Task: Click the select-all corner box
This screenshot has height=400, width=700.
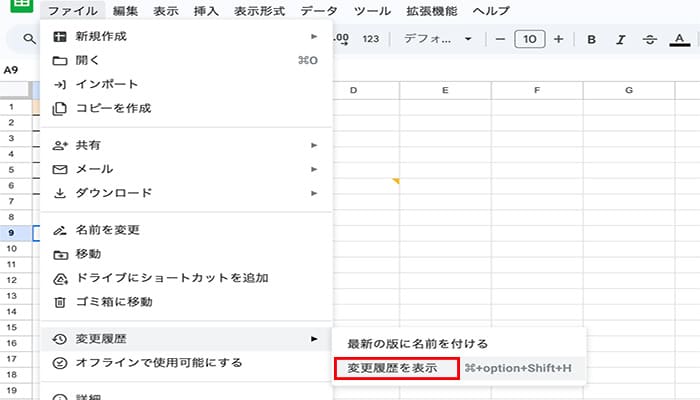Action: pyautogui.click(x=16, y=90)
